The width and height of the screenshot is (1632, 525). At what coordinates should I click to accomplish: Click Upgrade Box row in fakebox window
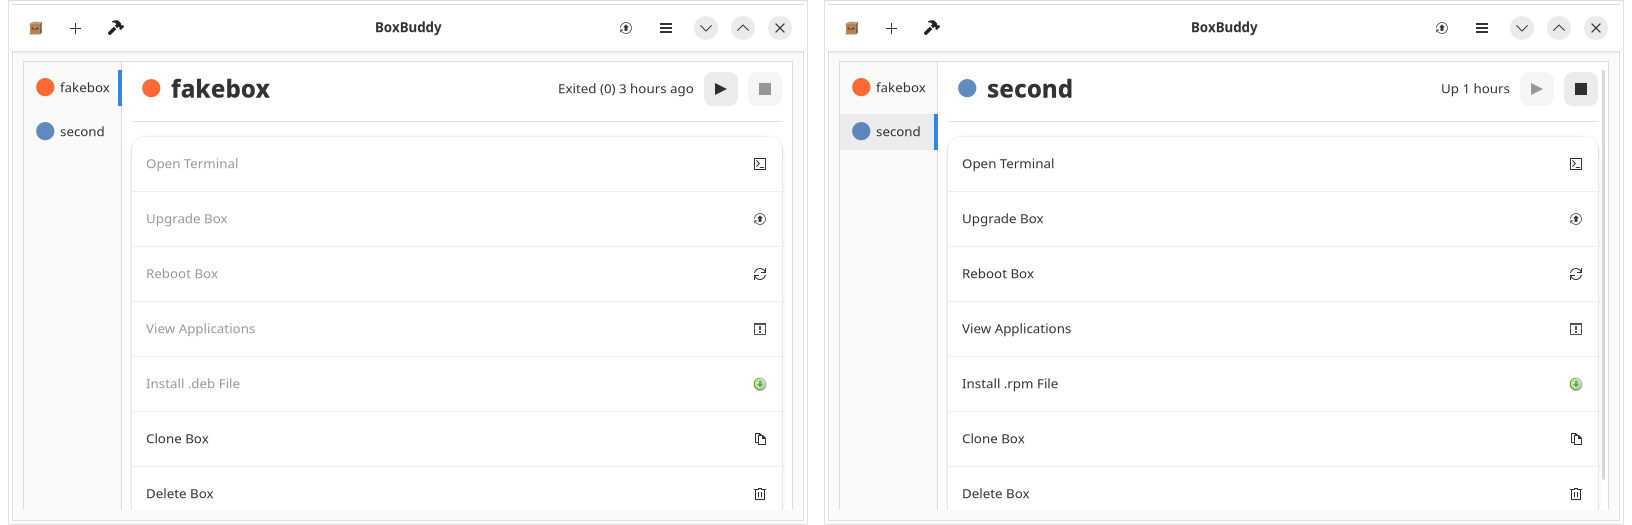pos(457,219)
